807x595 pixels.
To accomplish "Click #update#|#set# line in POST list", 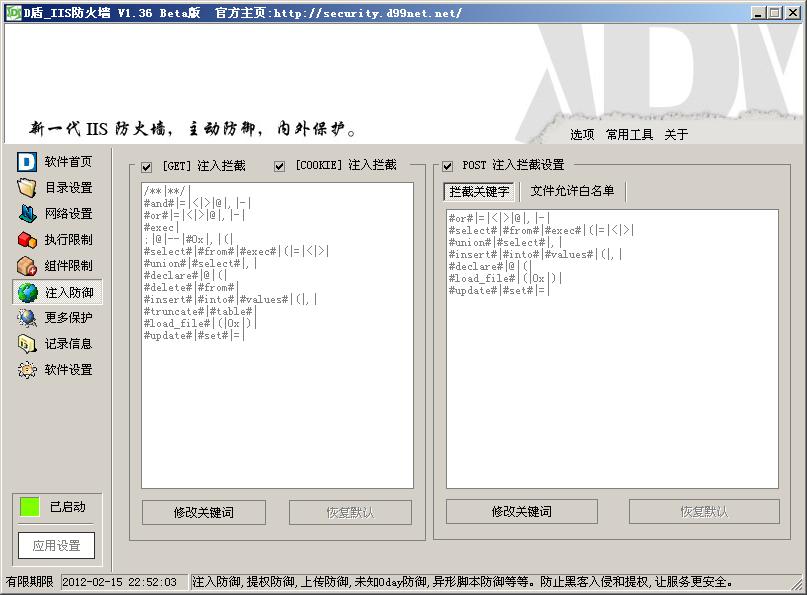I will click(x=499, y=290).
